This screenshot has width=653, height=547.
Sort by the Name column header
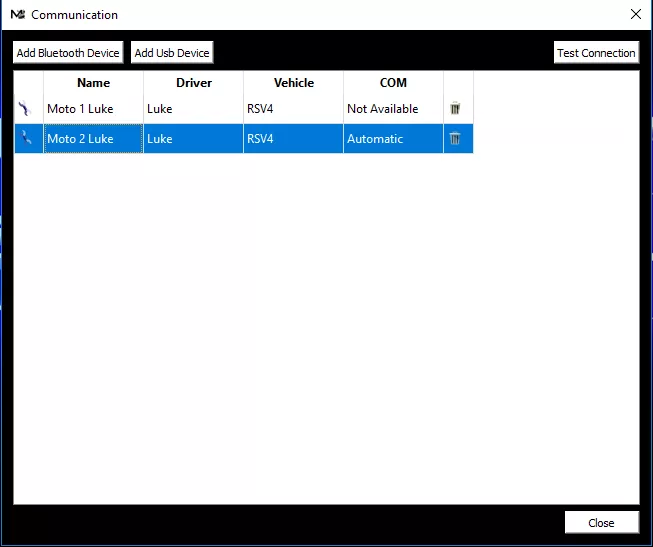[93, 82]
